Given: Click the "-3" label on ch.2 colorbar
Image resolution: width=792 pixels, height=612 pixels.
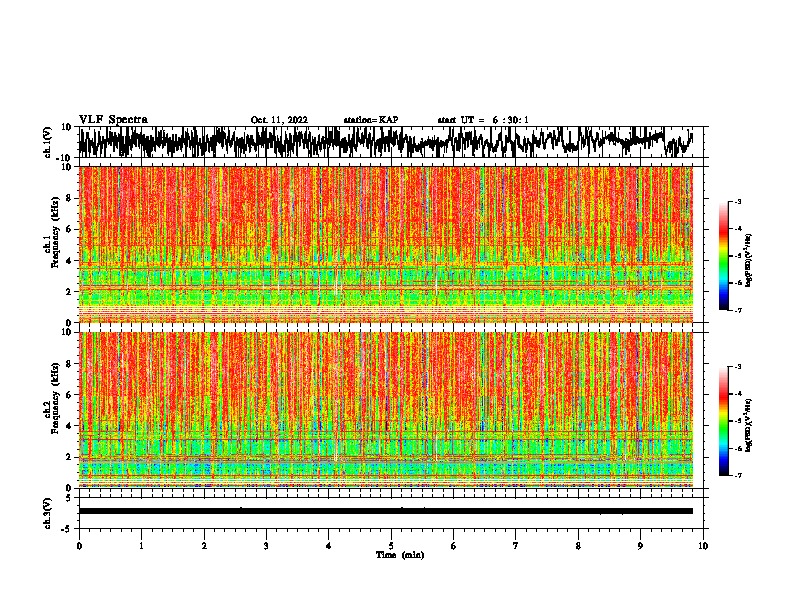Looking at the screenshot, I should (x=737, y=367).
